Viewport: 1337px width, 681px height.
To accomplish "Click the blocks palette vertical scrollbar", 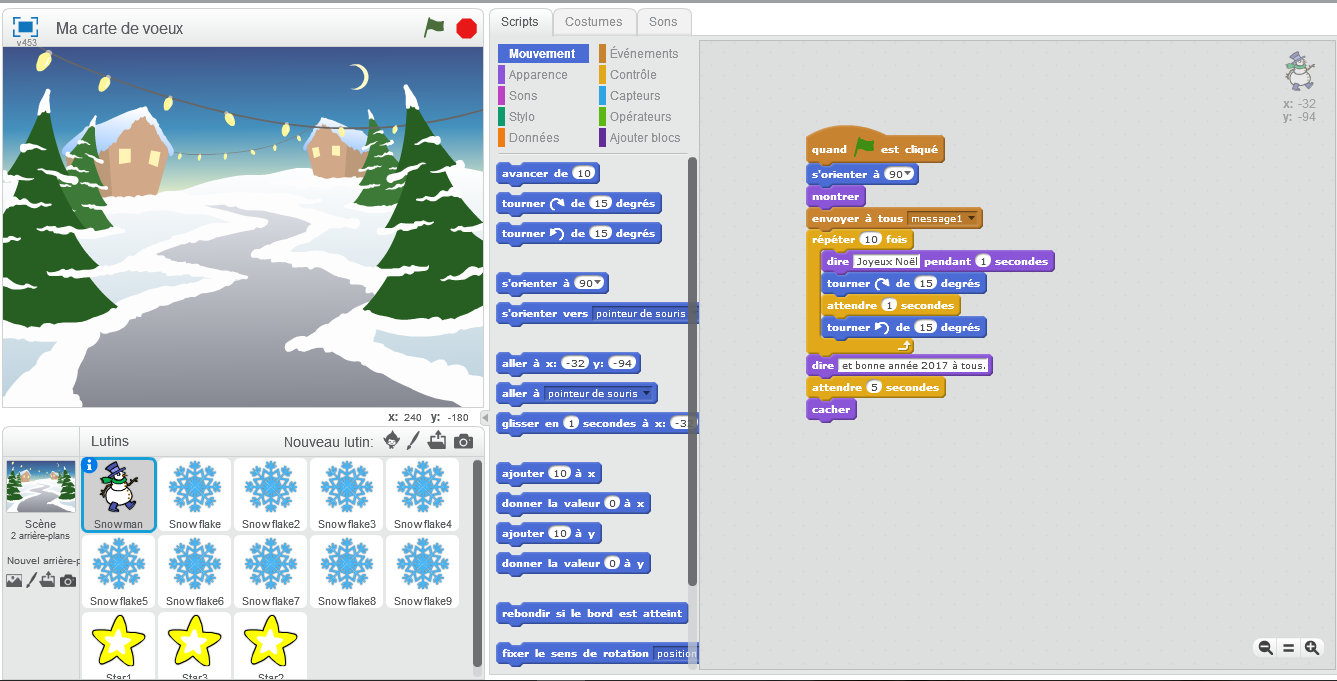I will click(x=692, y=370).
